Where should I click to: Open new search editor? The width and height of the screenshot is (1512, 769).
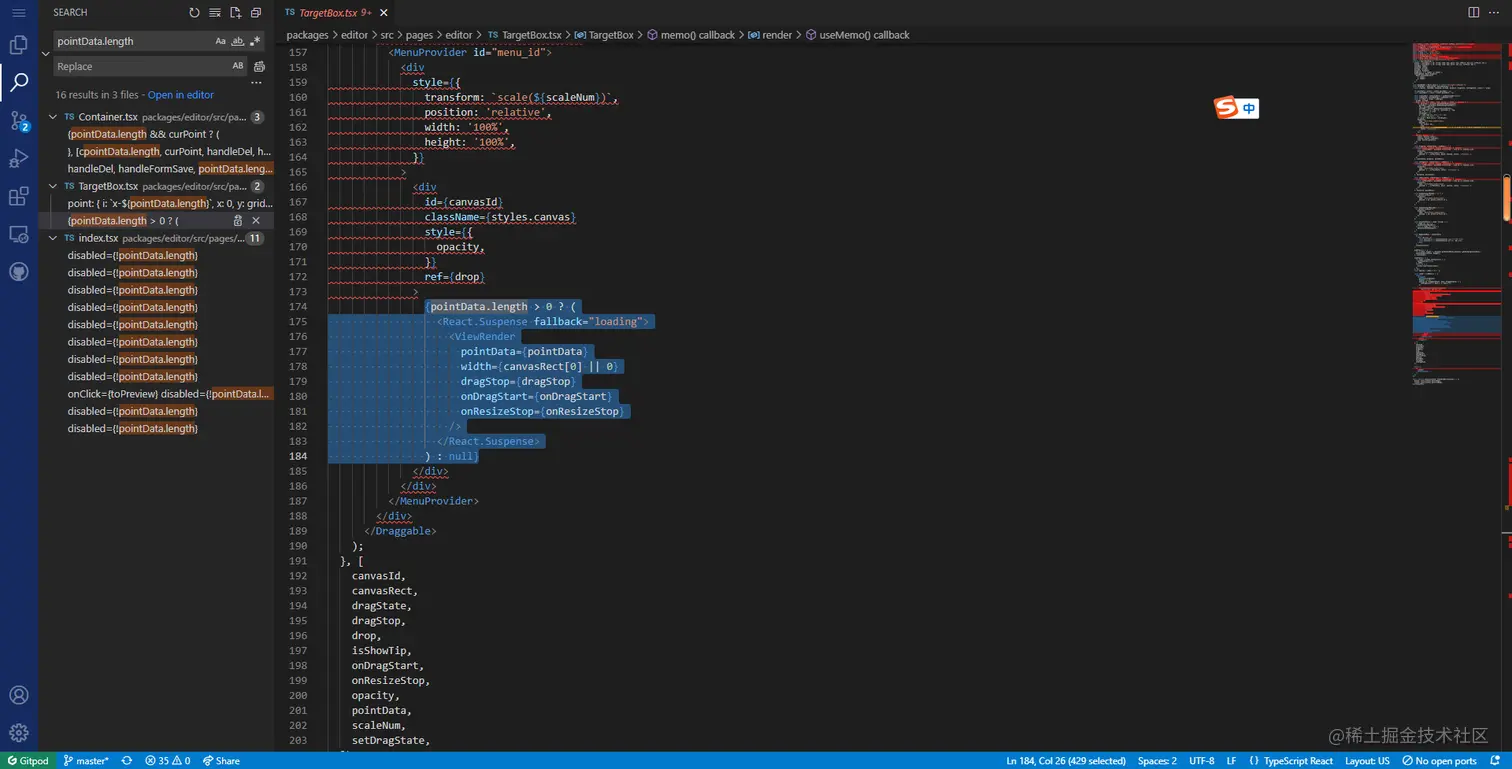pos(235,13)
